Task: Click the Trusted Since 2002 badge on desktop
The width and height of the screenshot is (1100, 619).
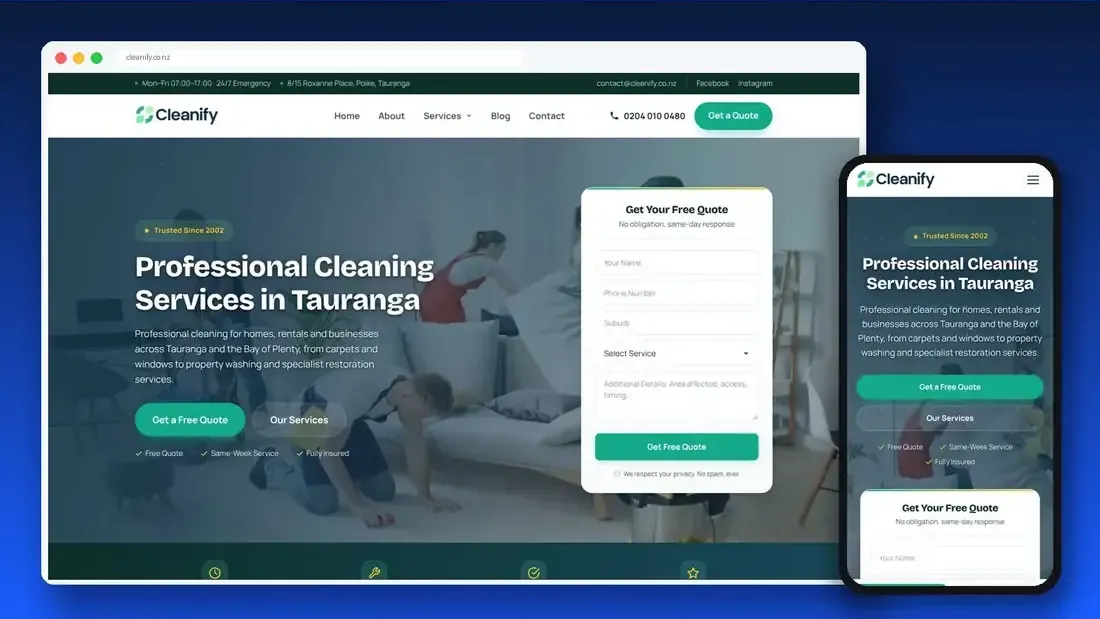Action: 184,230
